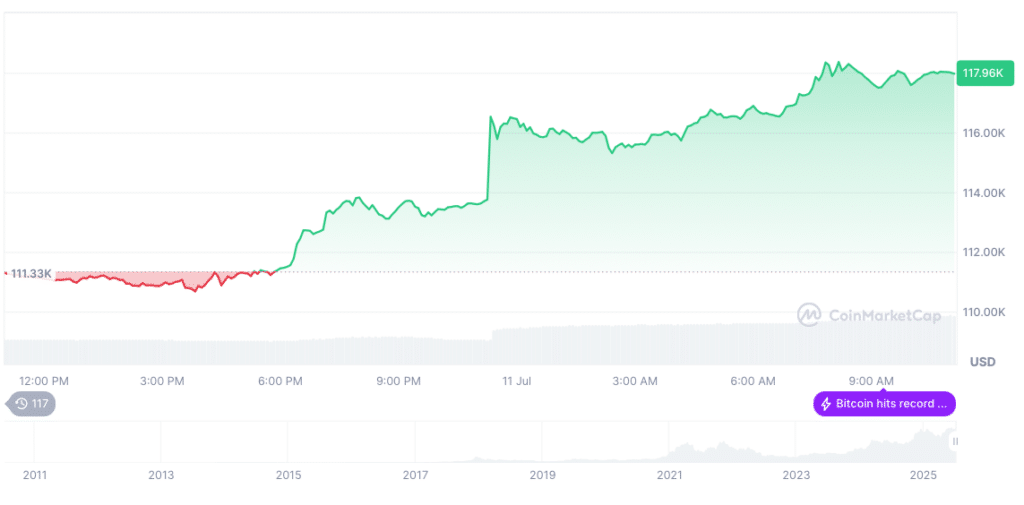Click the USD currency label

[x=982, y=362]
